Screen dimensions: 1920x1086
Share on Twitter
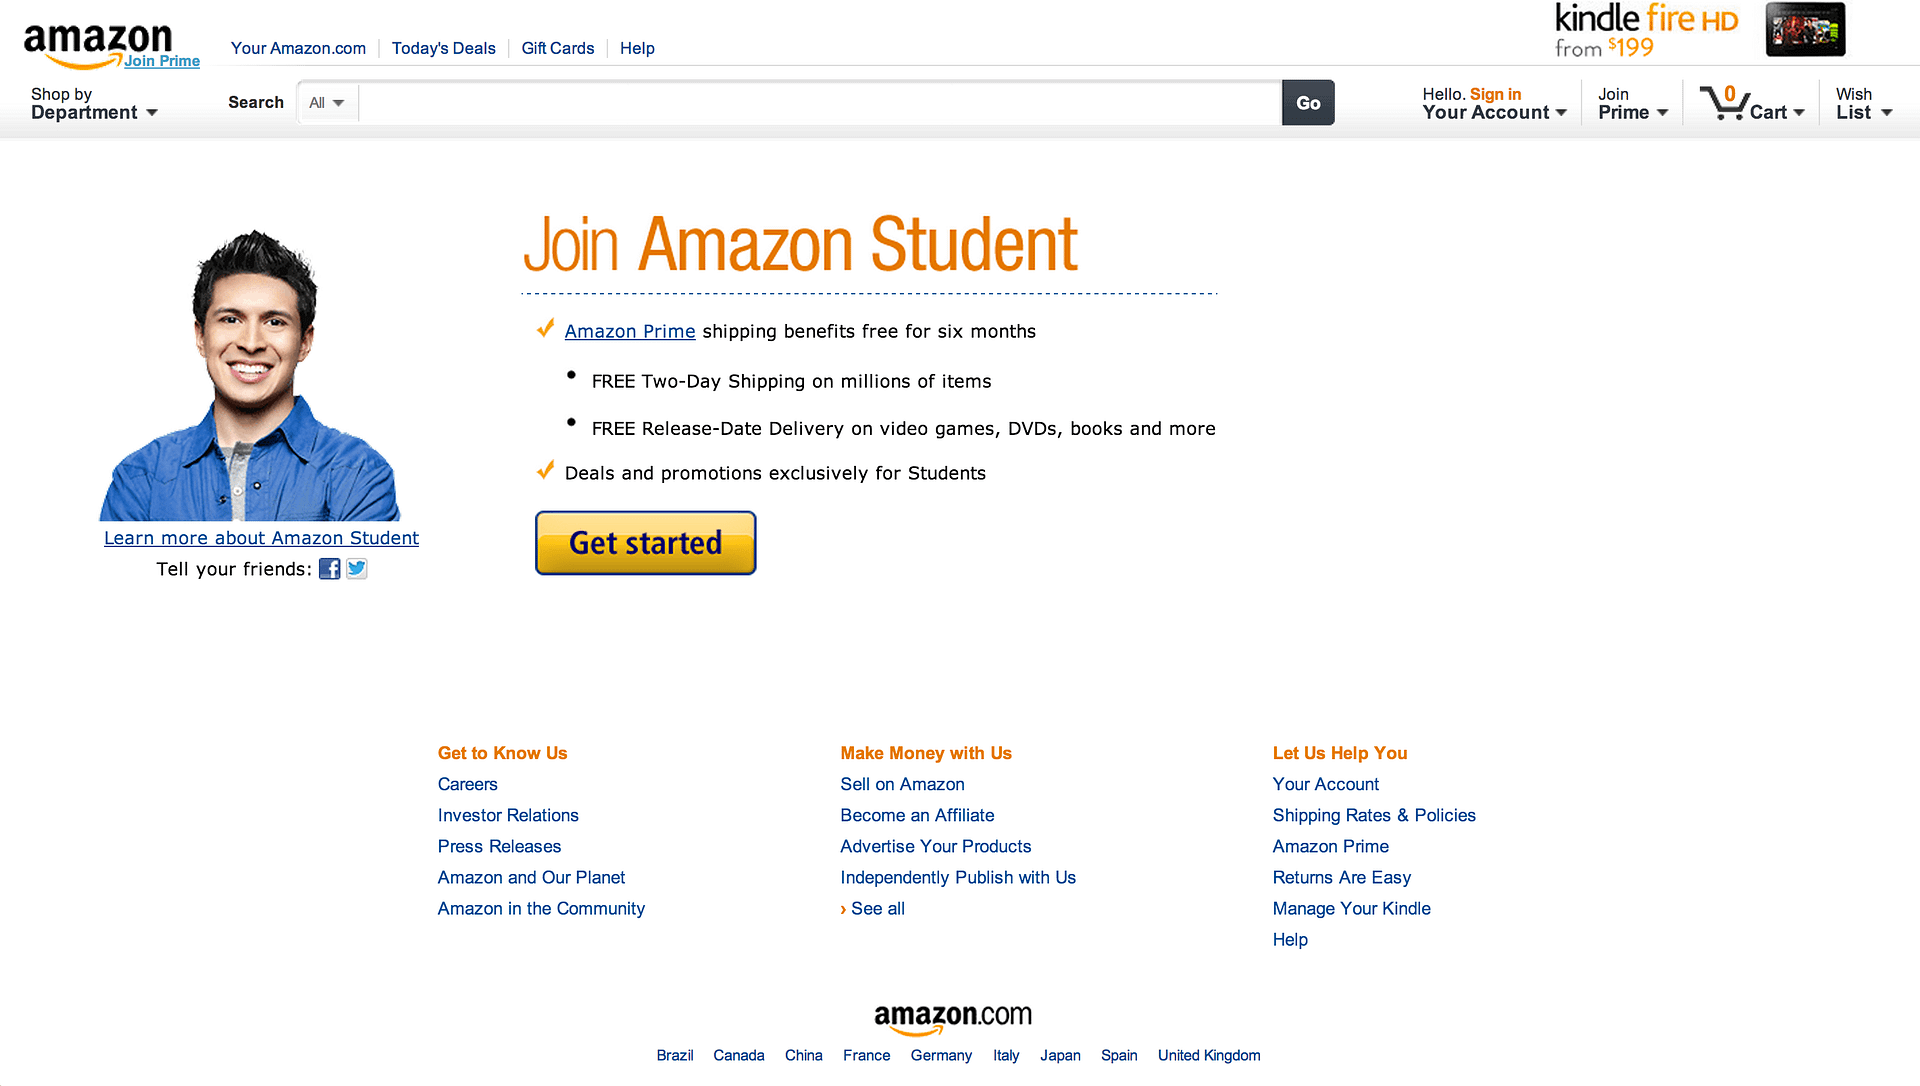pyautogui.click(x=356, y=568)
